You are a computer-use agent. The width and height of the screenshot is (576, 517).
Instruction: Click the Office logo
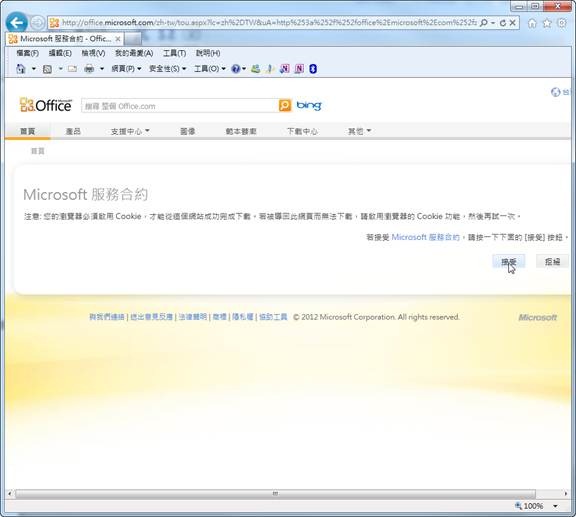click(x=46, y=105)
